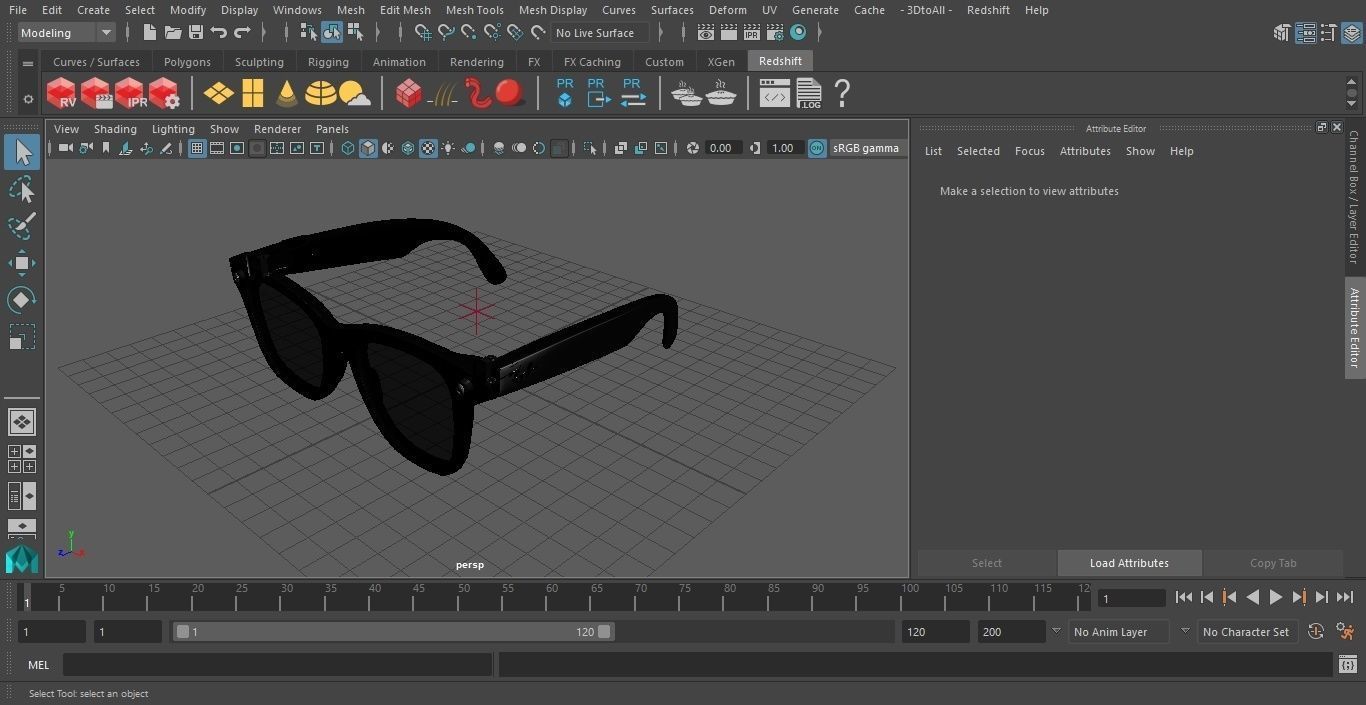The height and width of the screenshot is (705, 1366).
Task: Open the Redshift menu in menu bar
Action: pos(987,10)
